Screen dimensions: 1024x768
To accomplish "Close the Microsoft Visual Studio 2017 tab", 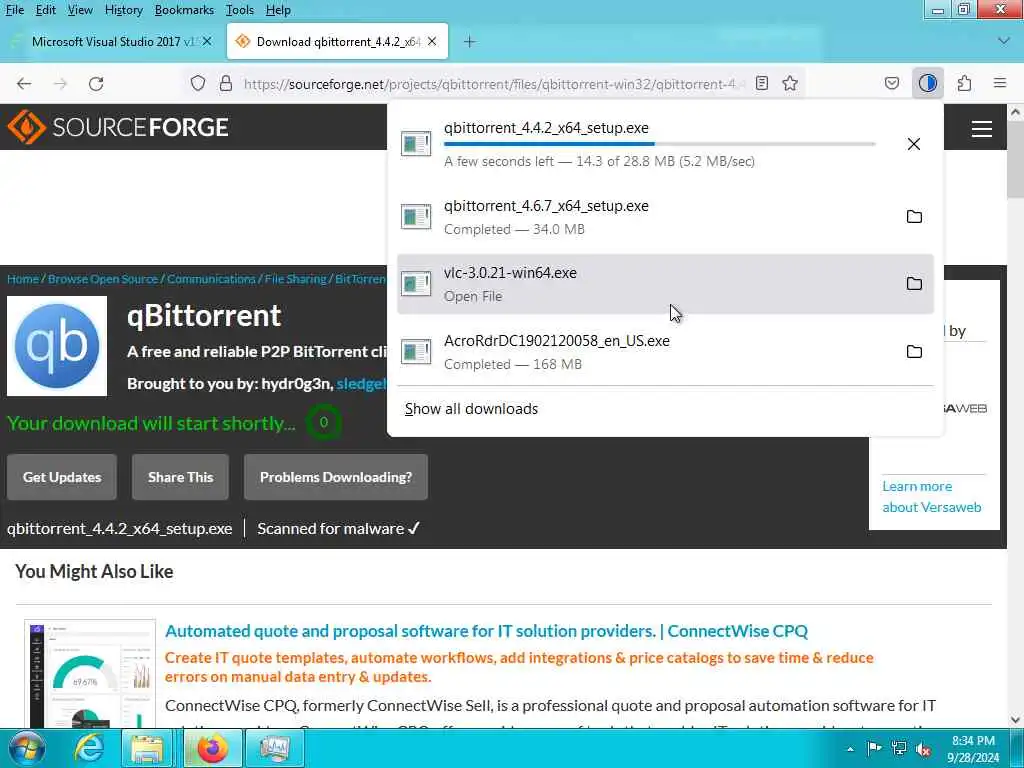I will (x=207, y=41).
